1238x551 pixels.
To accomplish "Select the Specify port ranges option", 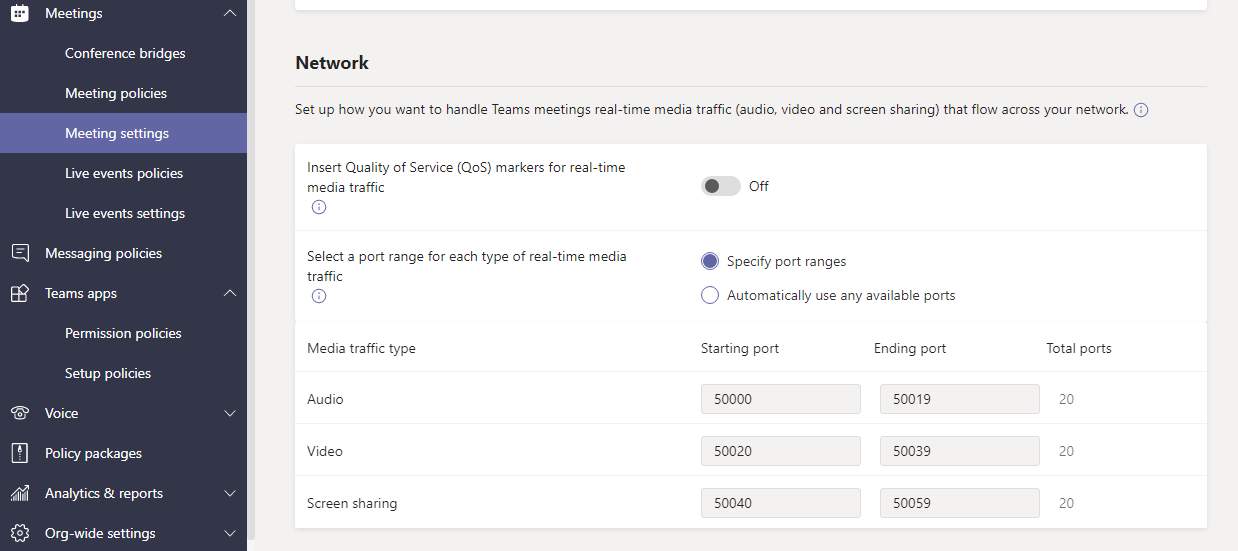I will coord(710,261).
